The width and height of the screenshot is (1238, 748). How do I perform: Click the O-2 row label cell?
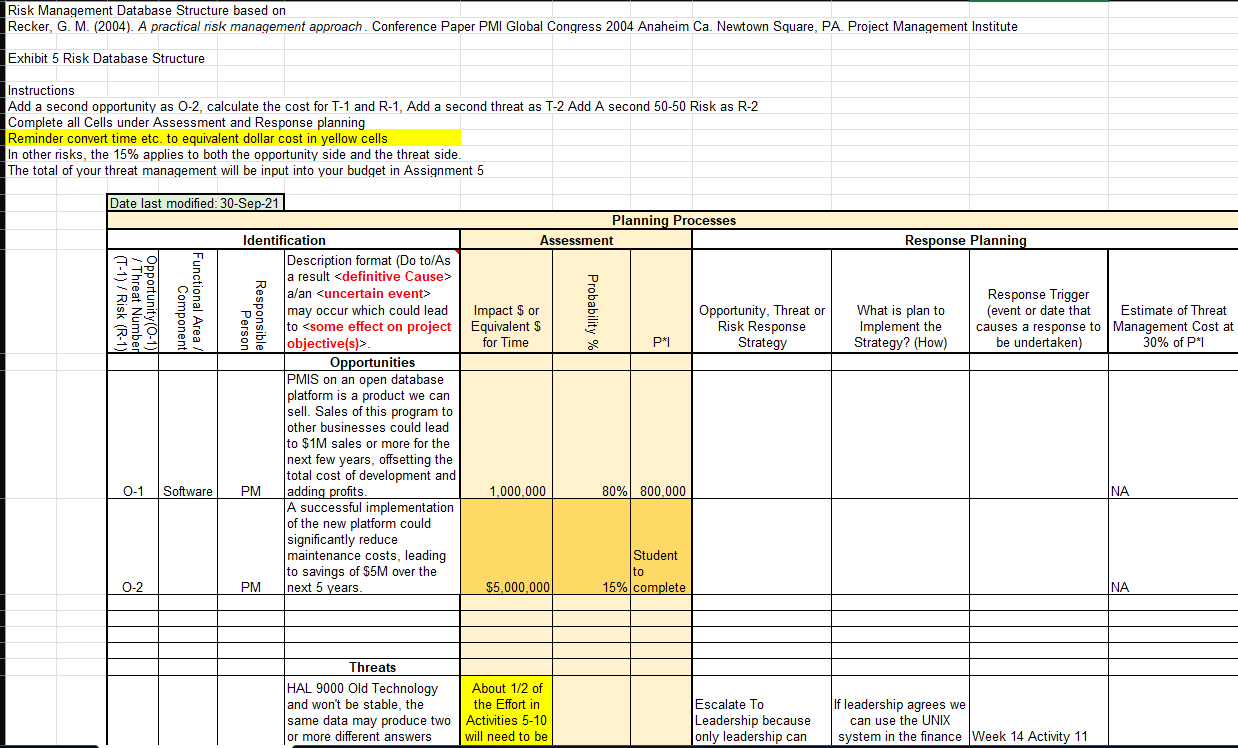[x=132, y=588]
